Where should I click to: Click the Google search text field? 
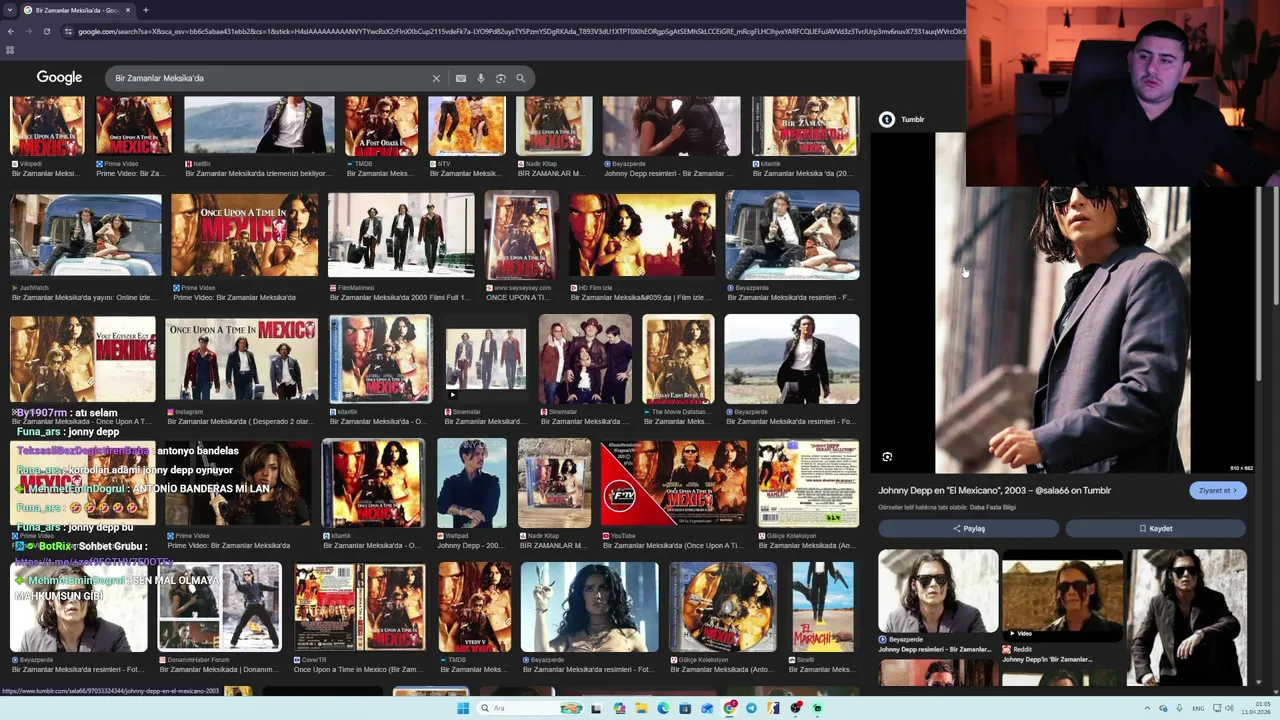(270, 78)
